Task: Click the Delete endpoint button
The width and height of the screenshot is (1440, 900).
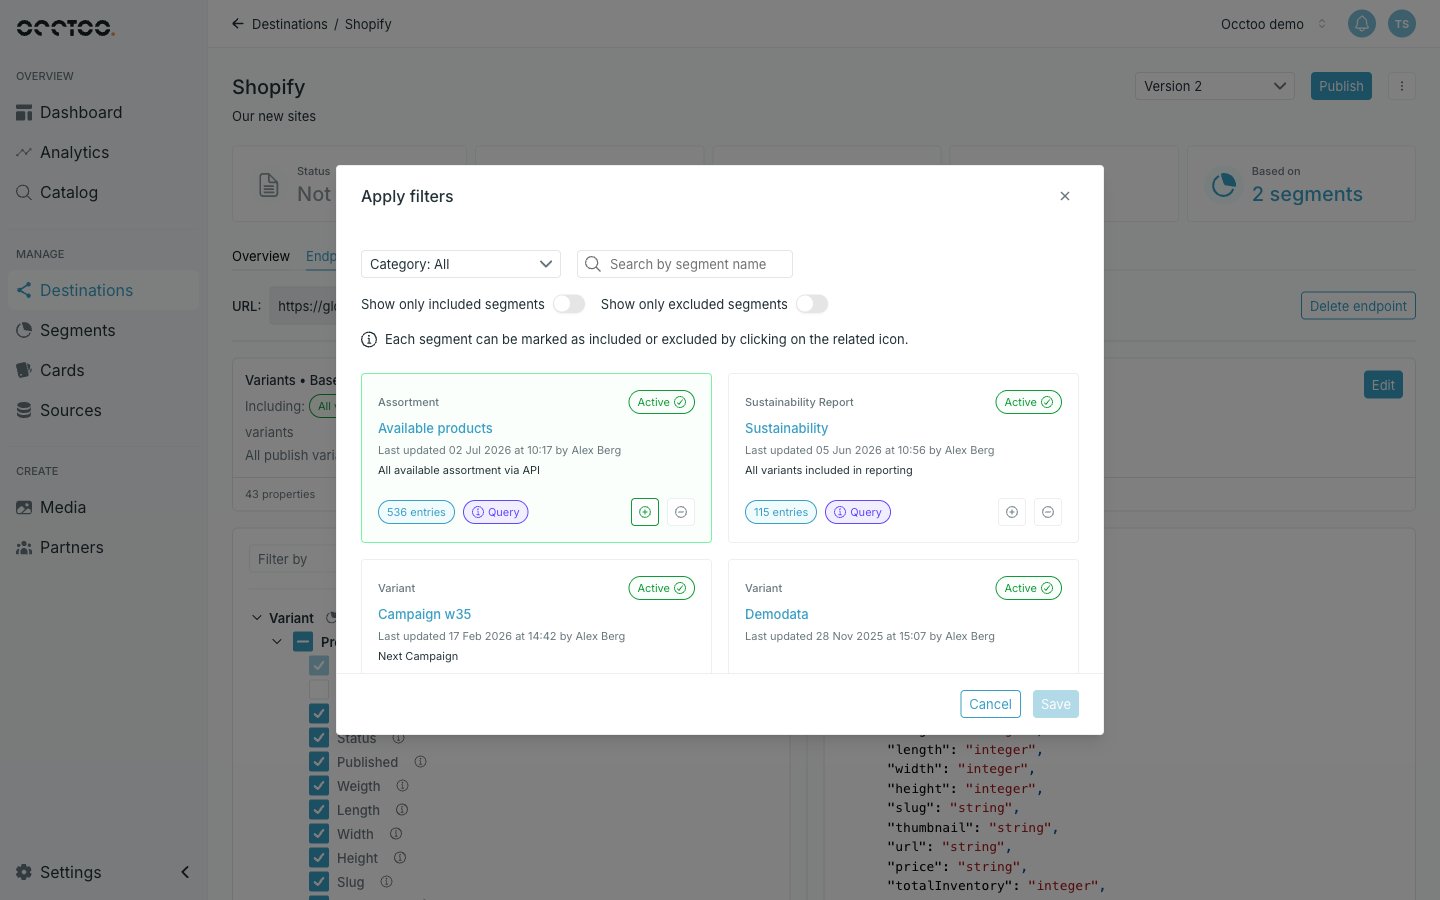Action: pos(1358,306)
